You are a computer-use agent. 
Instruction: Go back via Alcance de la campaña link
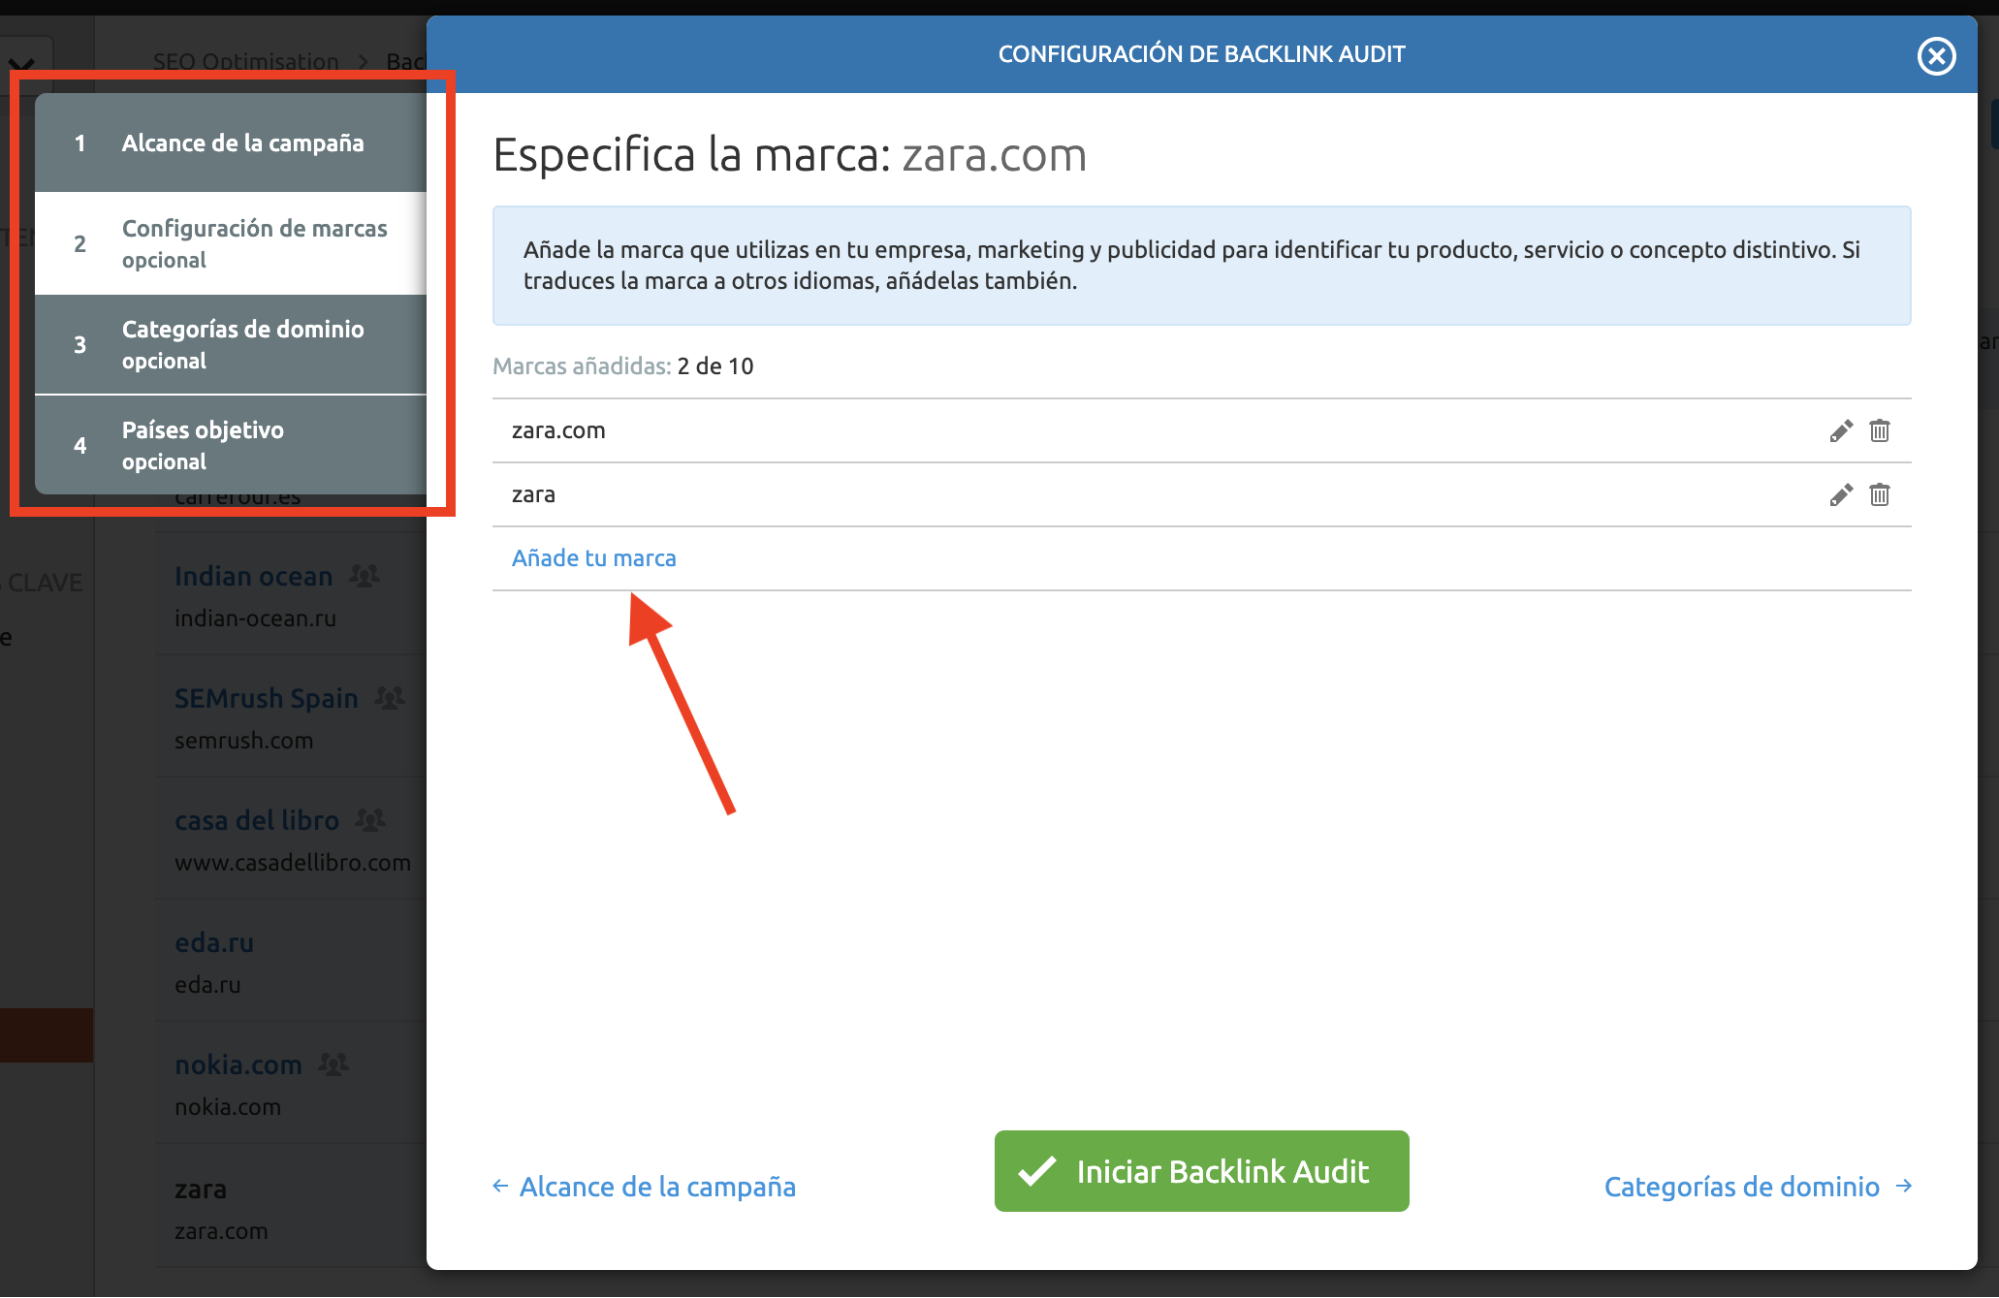pyautogui.click(x=645, y=1186)
